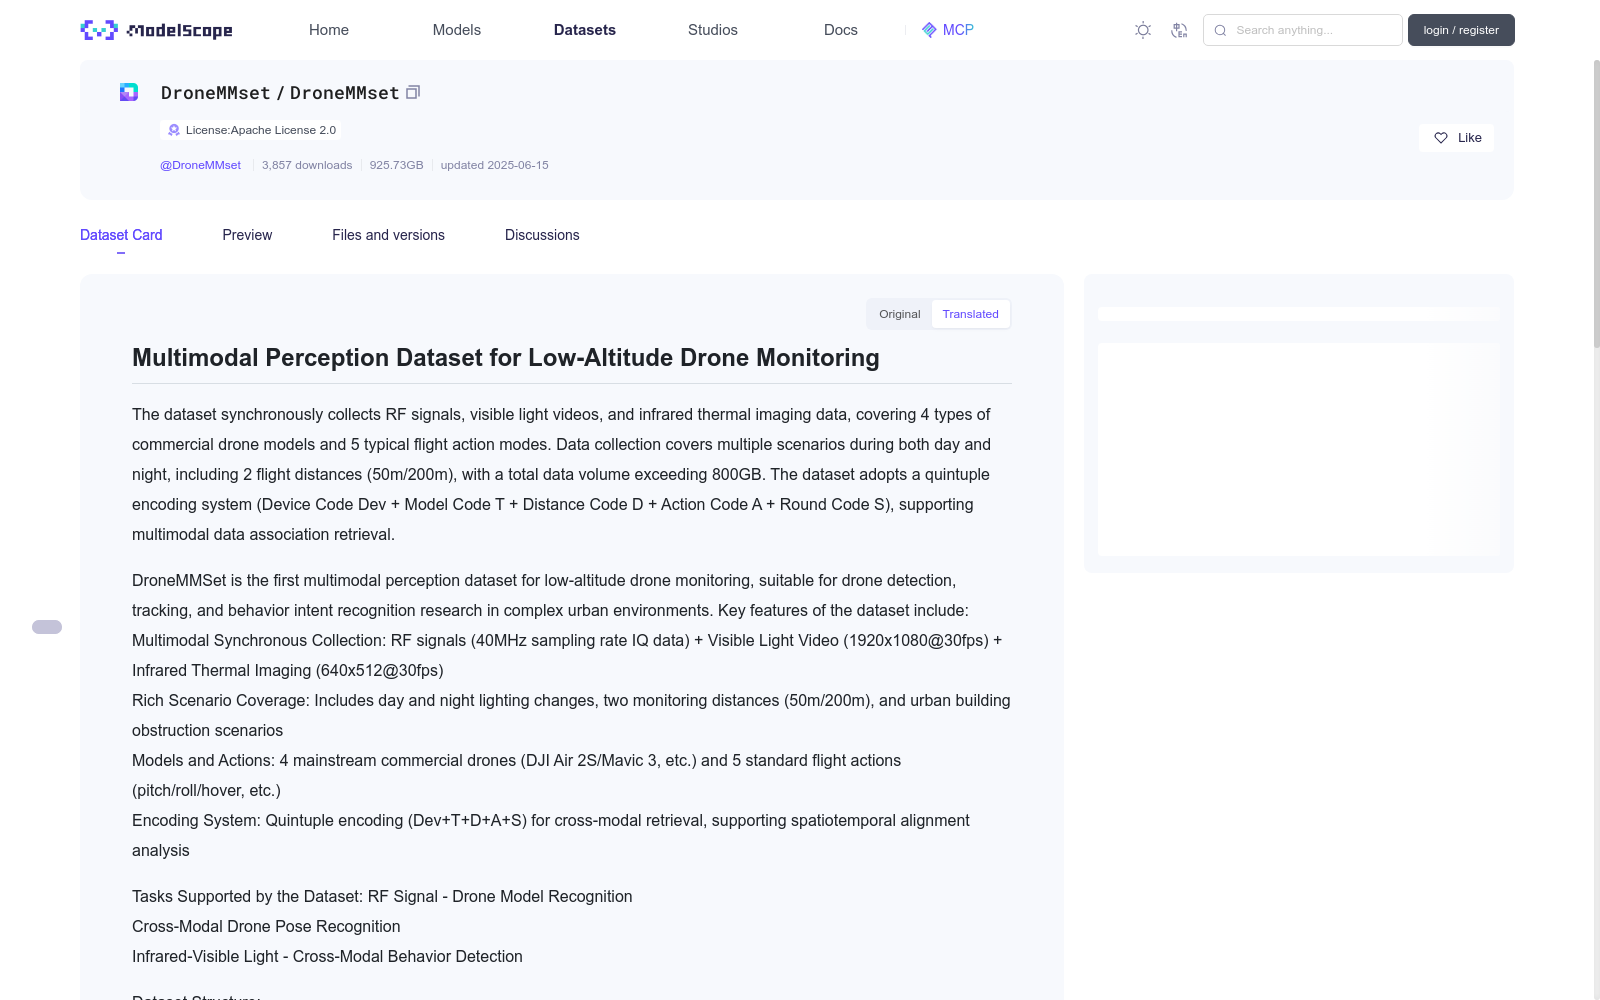Image resolution: width=1600 pixels, height=1000 pixels.
Task: Click the updated 2025-06-15 text
Action: (494, 165)
